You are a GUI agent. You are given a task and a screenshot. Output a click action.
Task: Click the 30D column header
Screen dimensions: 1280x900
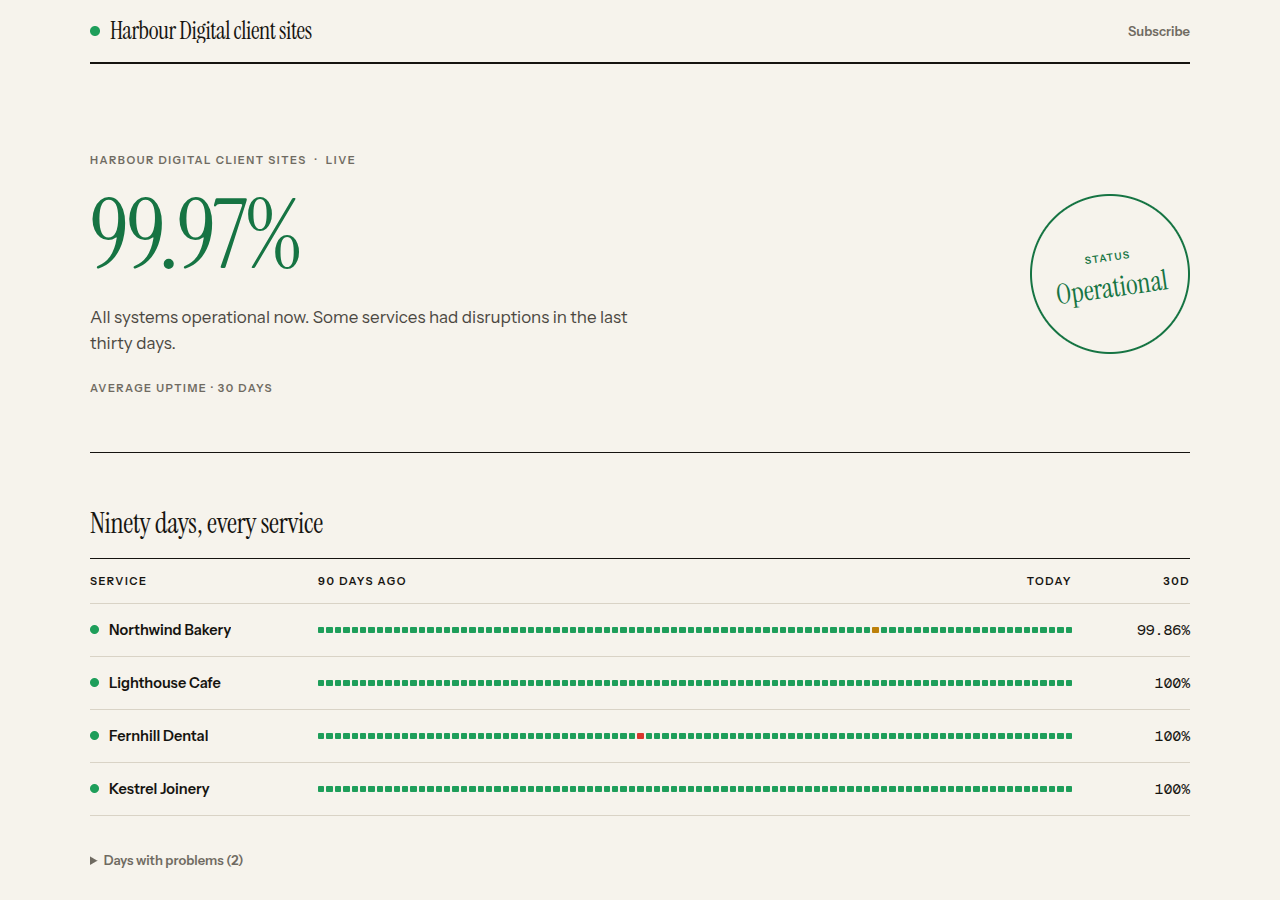1176,581
